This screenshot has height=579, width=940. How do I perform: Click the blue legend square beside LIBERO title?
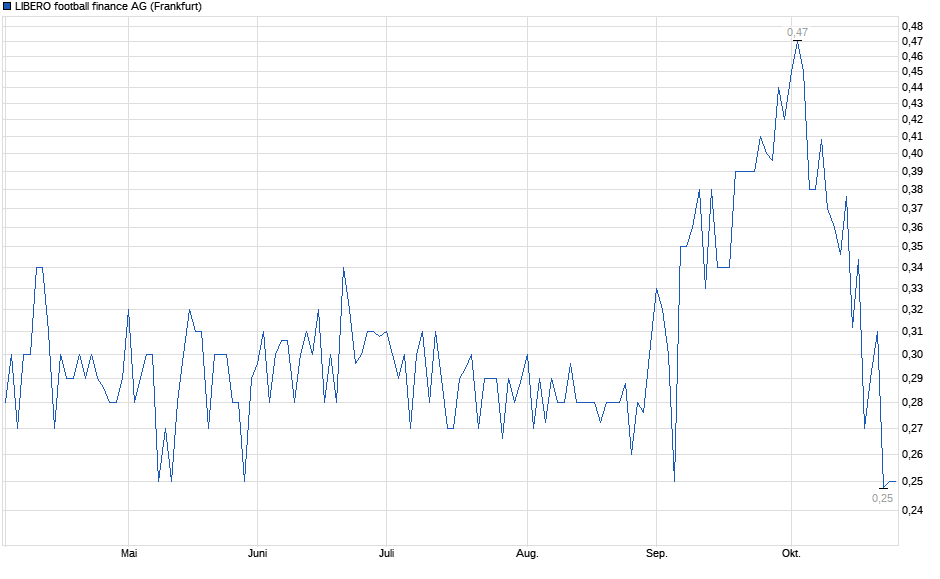point(7,6)
